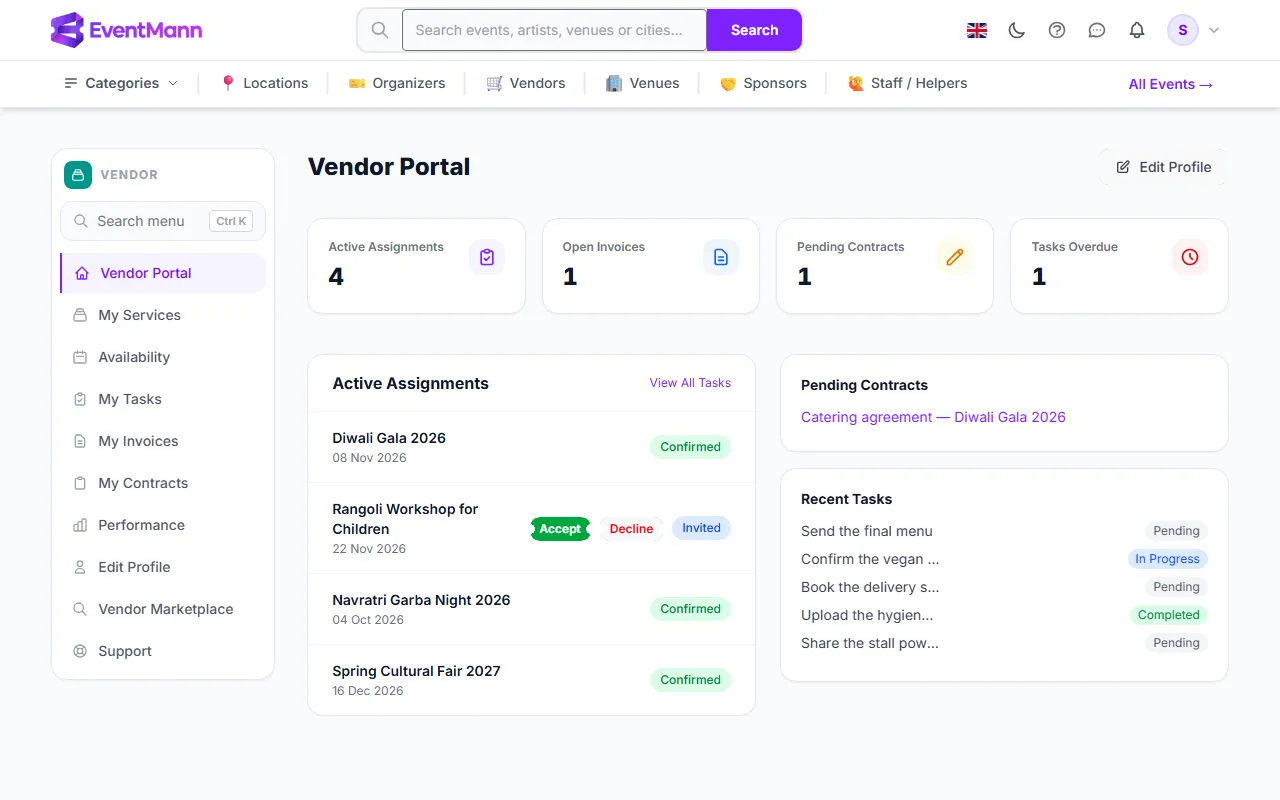Click the In Progress status badge
Viewport: 1280px width, 800px height.
click(x=1167, y=559)
